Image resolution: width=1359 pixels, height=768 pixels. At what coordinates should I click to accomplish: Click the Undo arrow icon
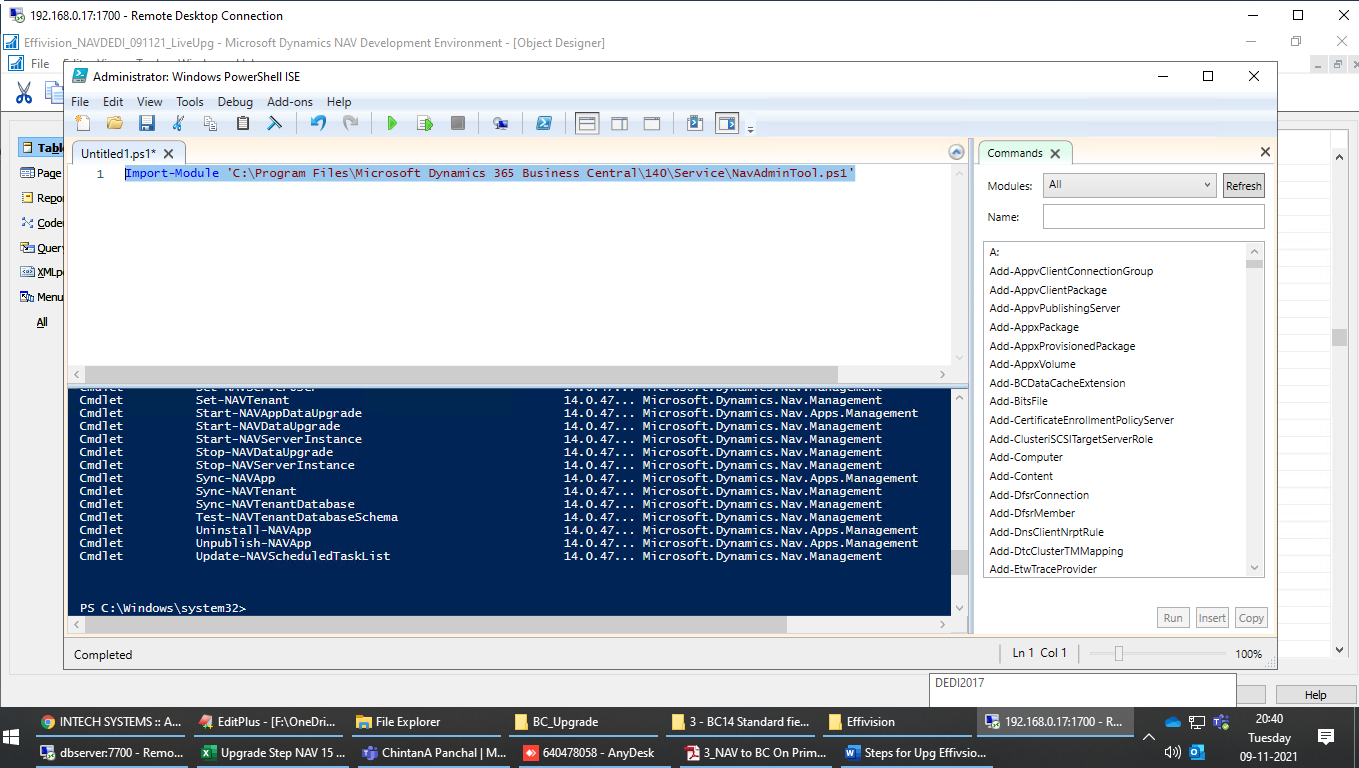[x=318, y=123]
